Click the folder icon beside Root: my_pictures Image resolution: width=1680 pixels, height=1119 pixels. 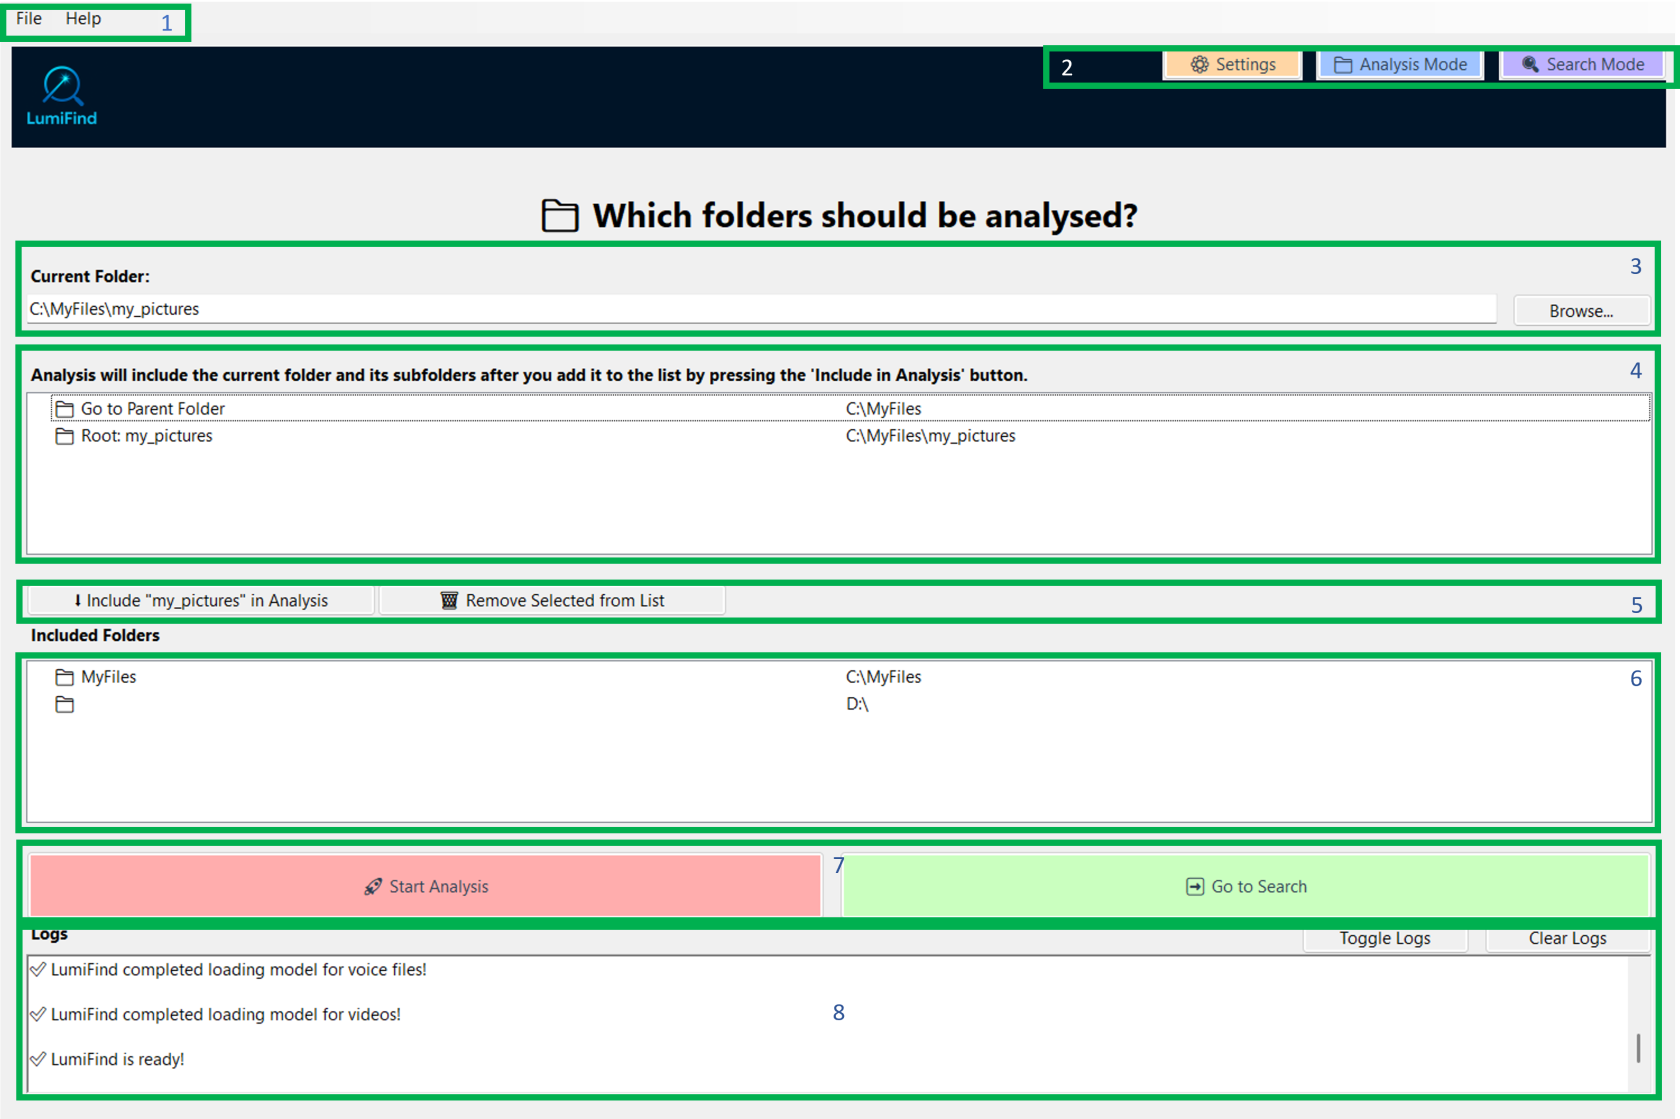[65, 436]
